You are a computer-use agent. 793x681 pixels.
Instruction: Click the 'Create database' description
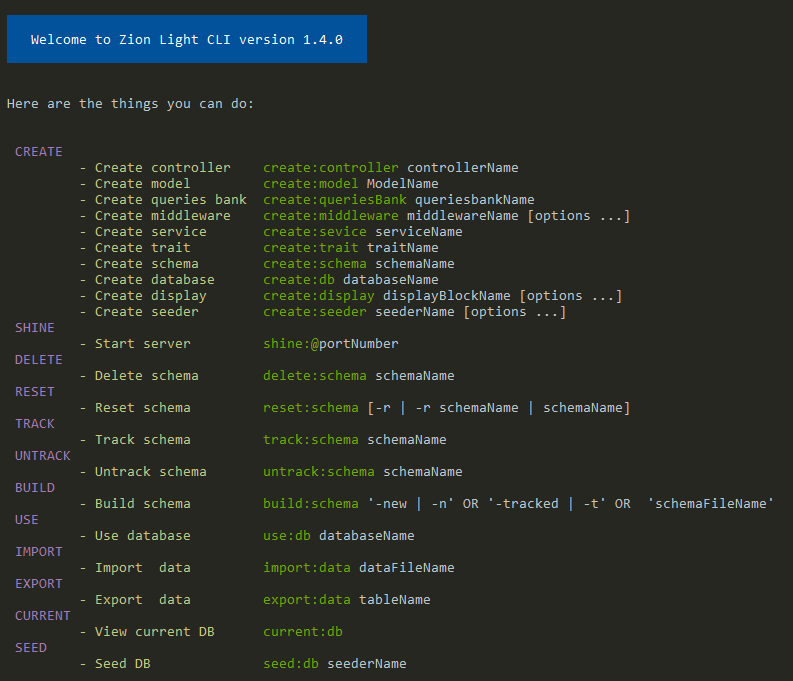point(155,280)
